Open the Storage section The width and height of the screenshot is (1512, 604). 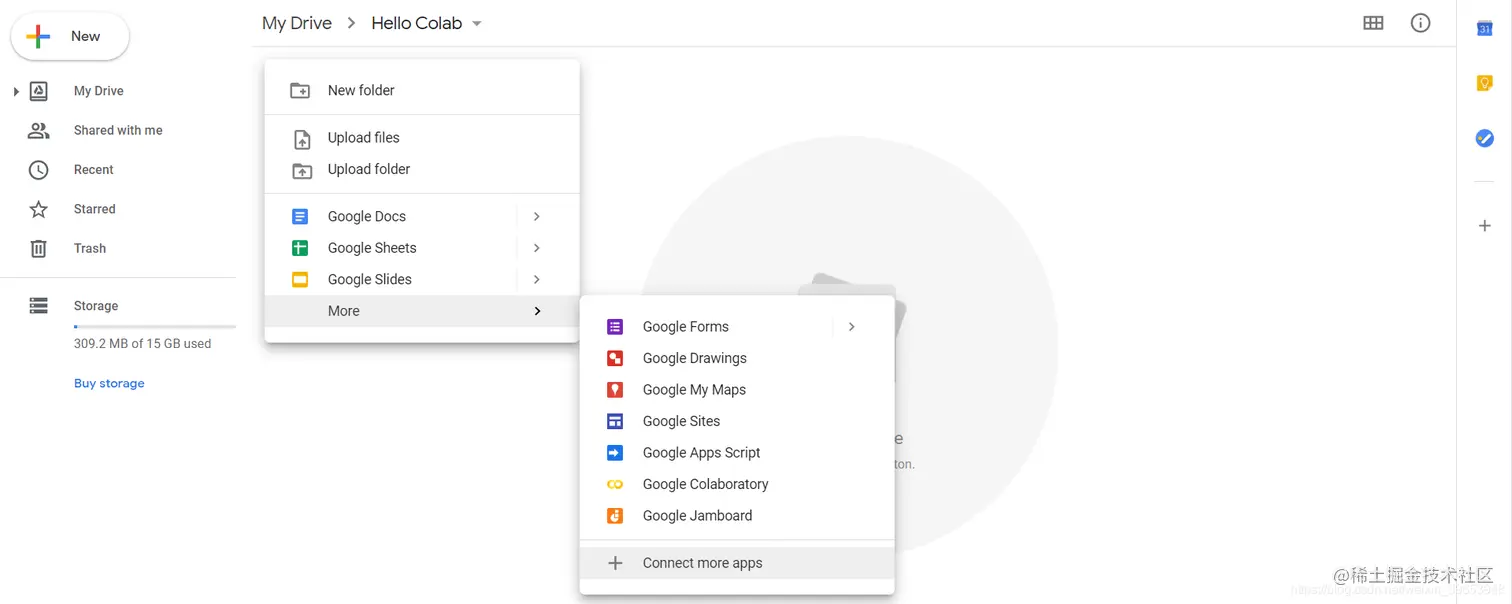[96, 306]
